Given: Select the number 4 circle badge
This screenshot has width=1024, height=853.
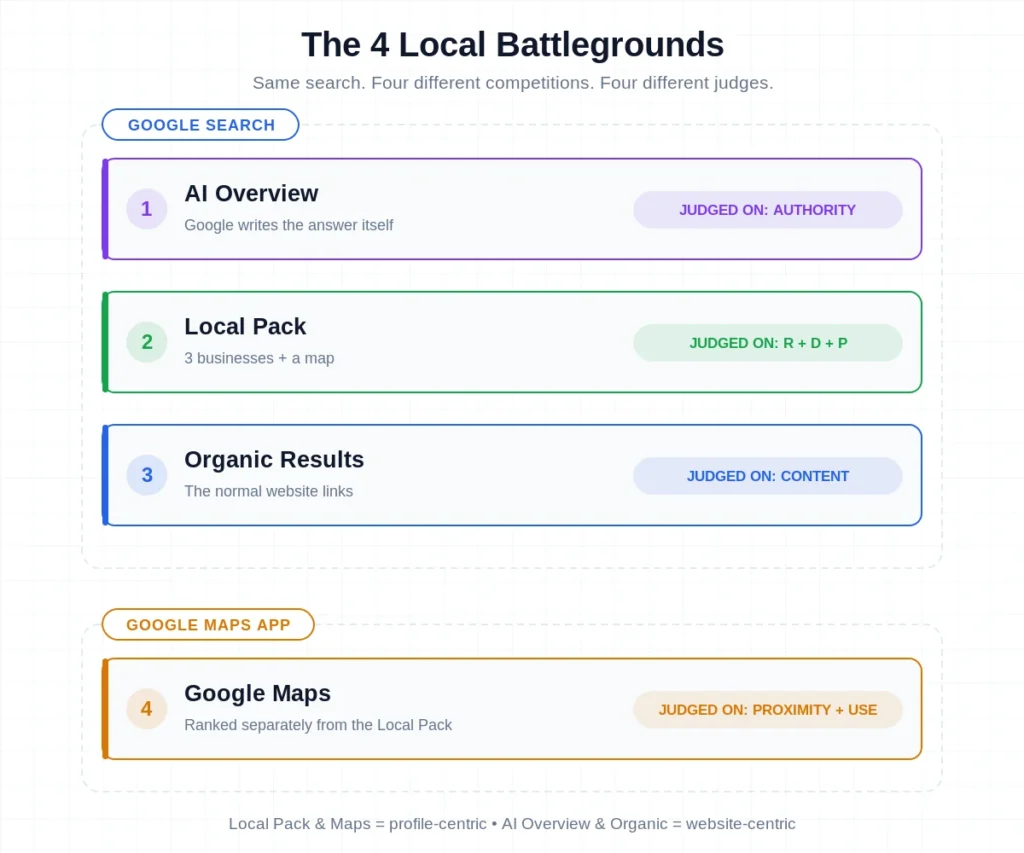Looking at the screenshot, I should 146,709.
